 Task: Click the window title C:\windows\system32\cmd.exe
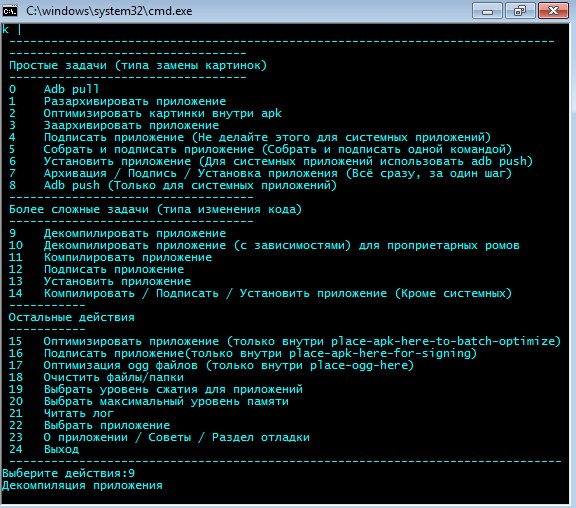point(109,11)
